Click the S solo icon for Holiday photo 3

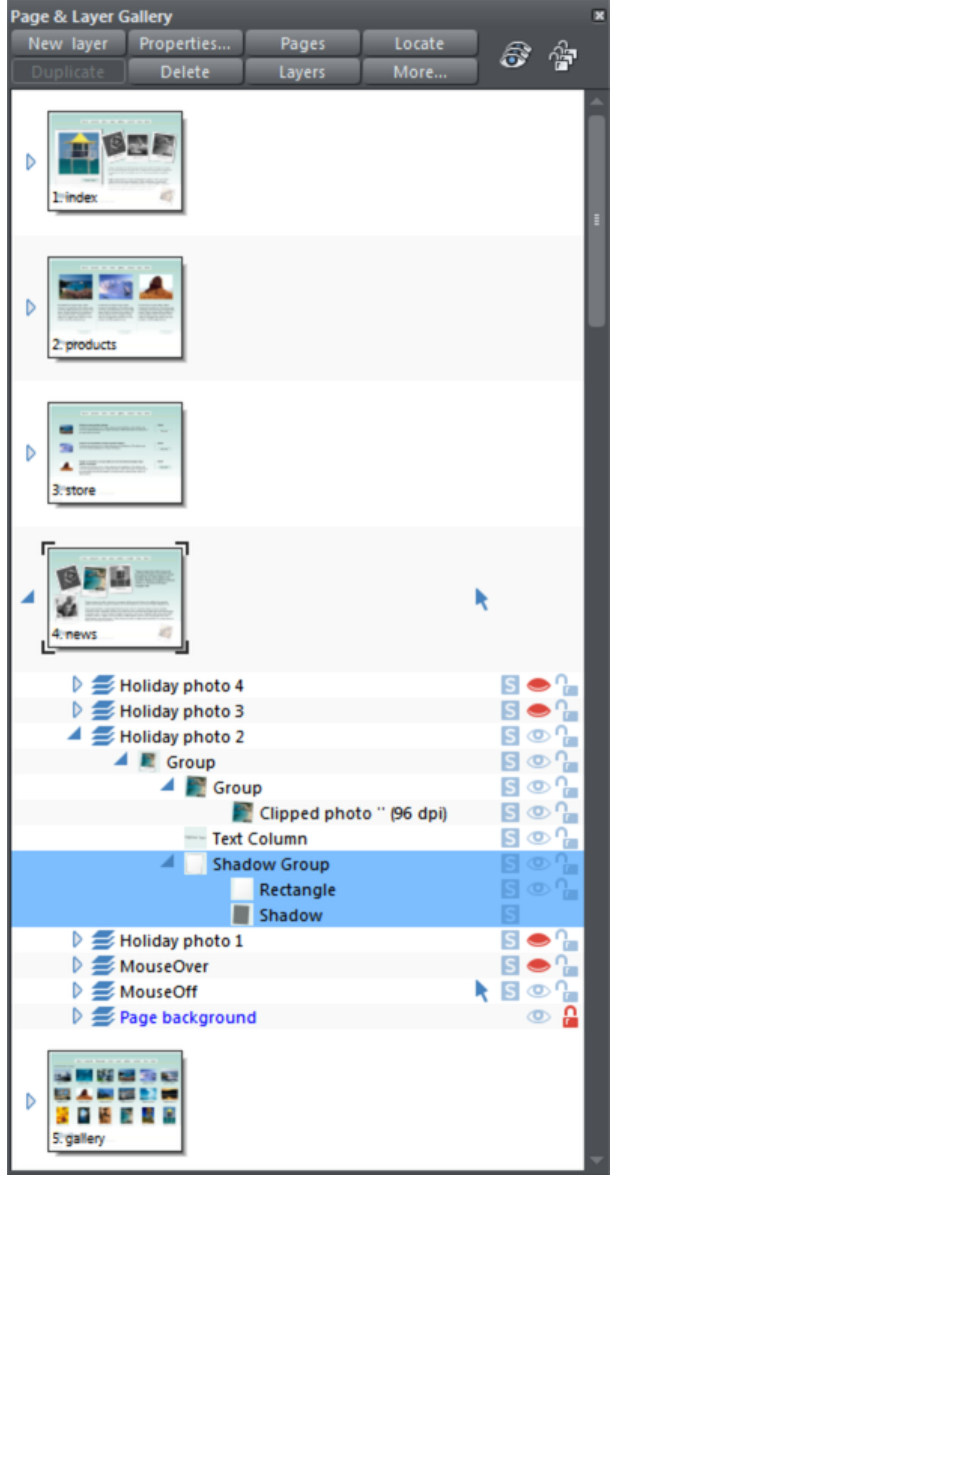[x=510, y=711]
